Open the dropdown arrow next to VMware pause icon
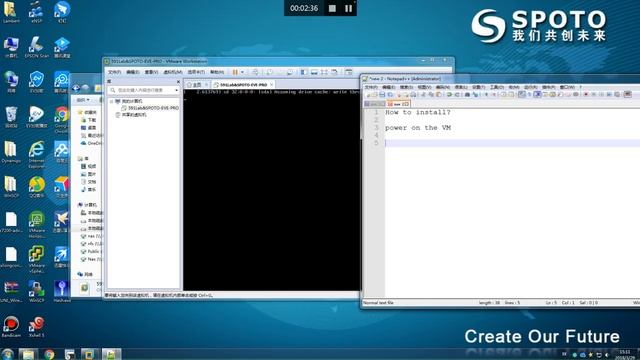The height and width of the screenshot is (360, 640). click(242, 72)
